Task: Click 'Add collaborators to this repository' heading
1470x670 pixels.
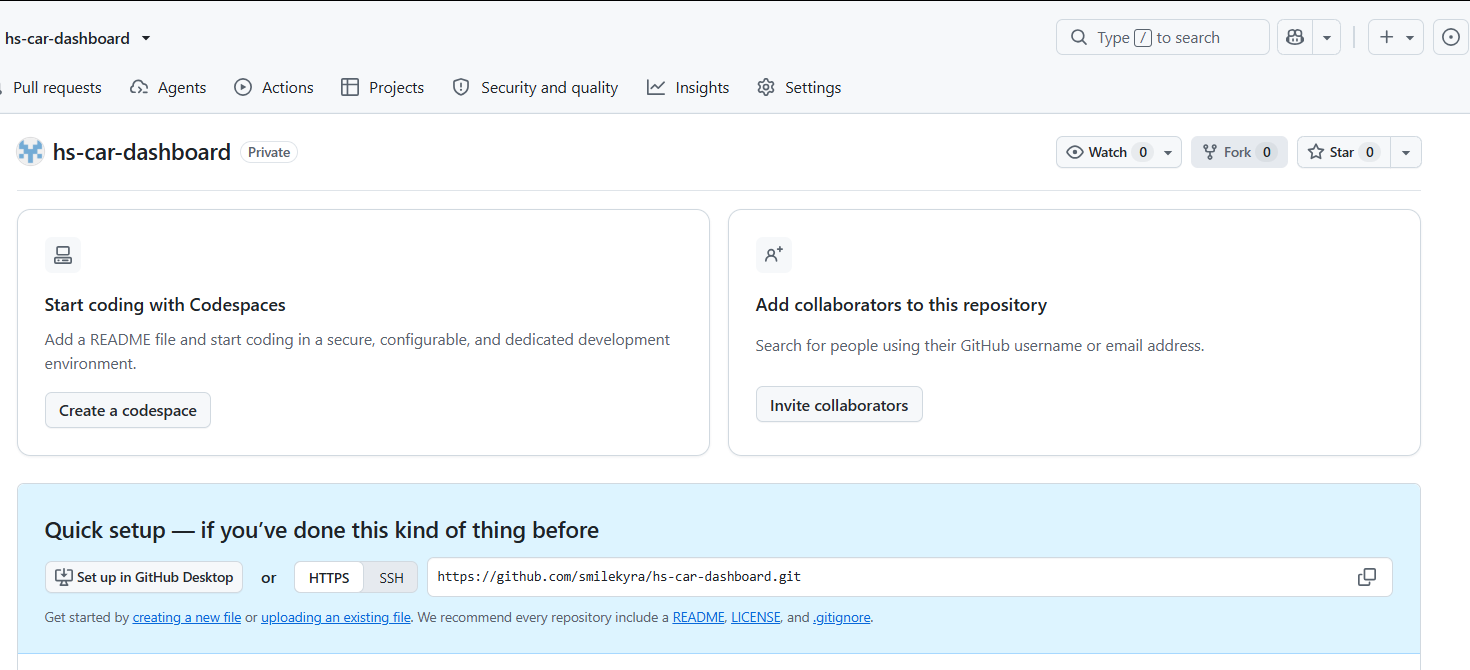Action: tap(901, 305)
